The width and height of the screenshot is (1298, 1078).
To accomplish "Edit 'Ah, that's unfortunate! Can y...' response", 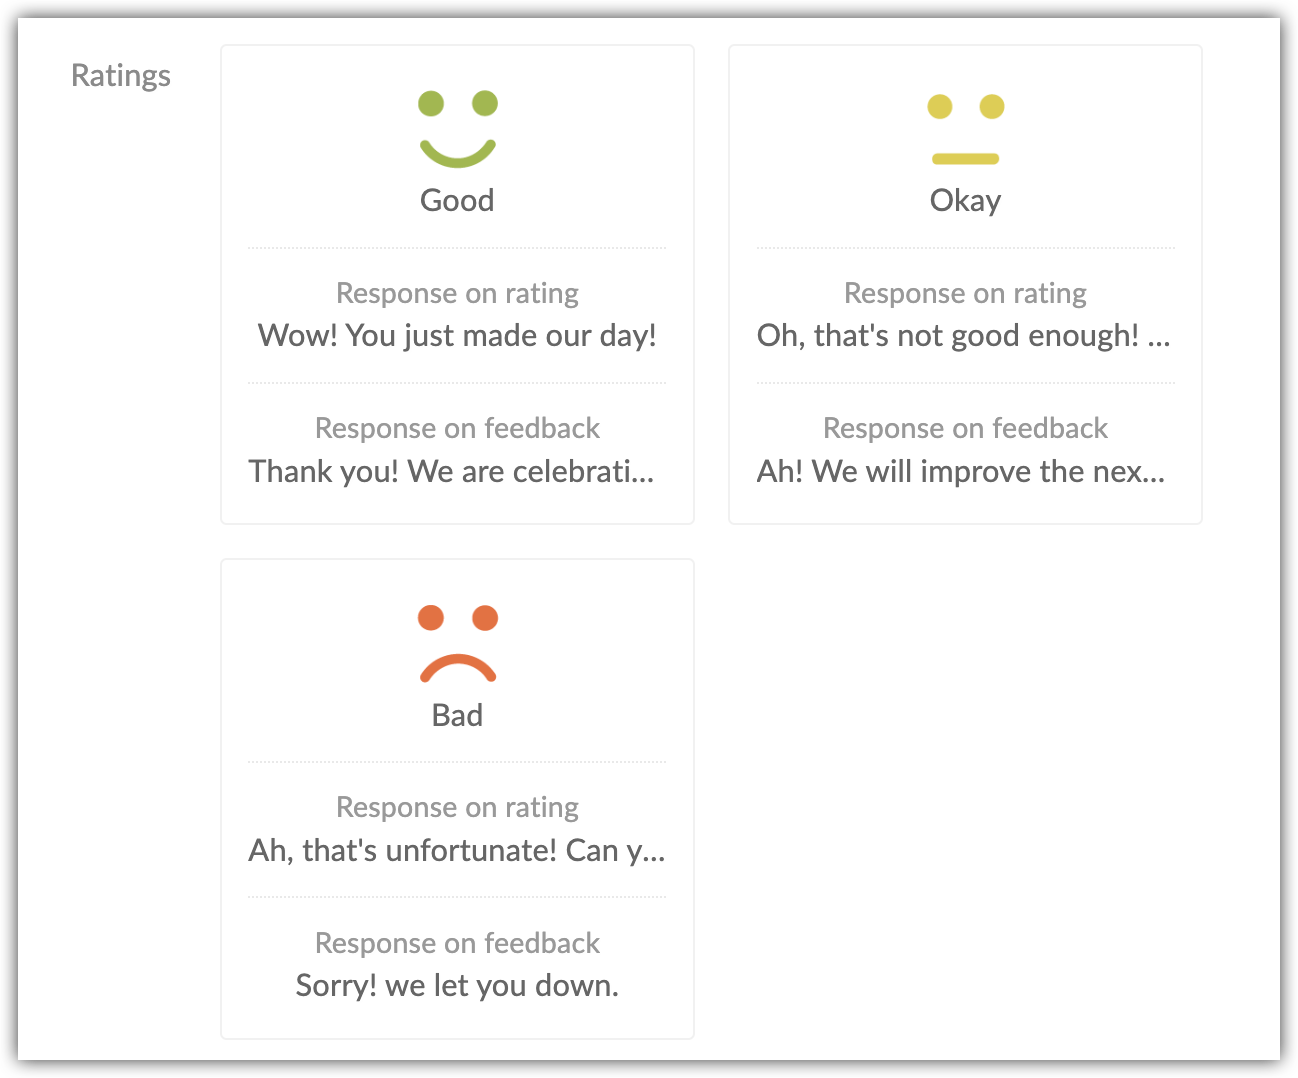I will (x=456, y=850).
